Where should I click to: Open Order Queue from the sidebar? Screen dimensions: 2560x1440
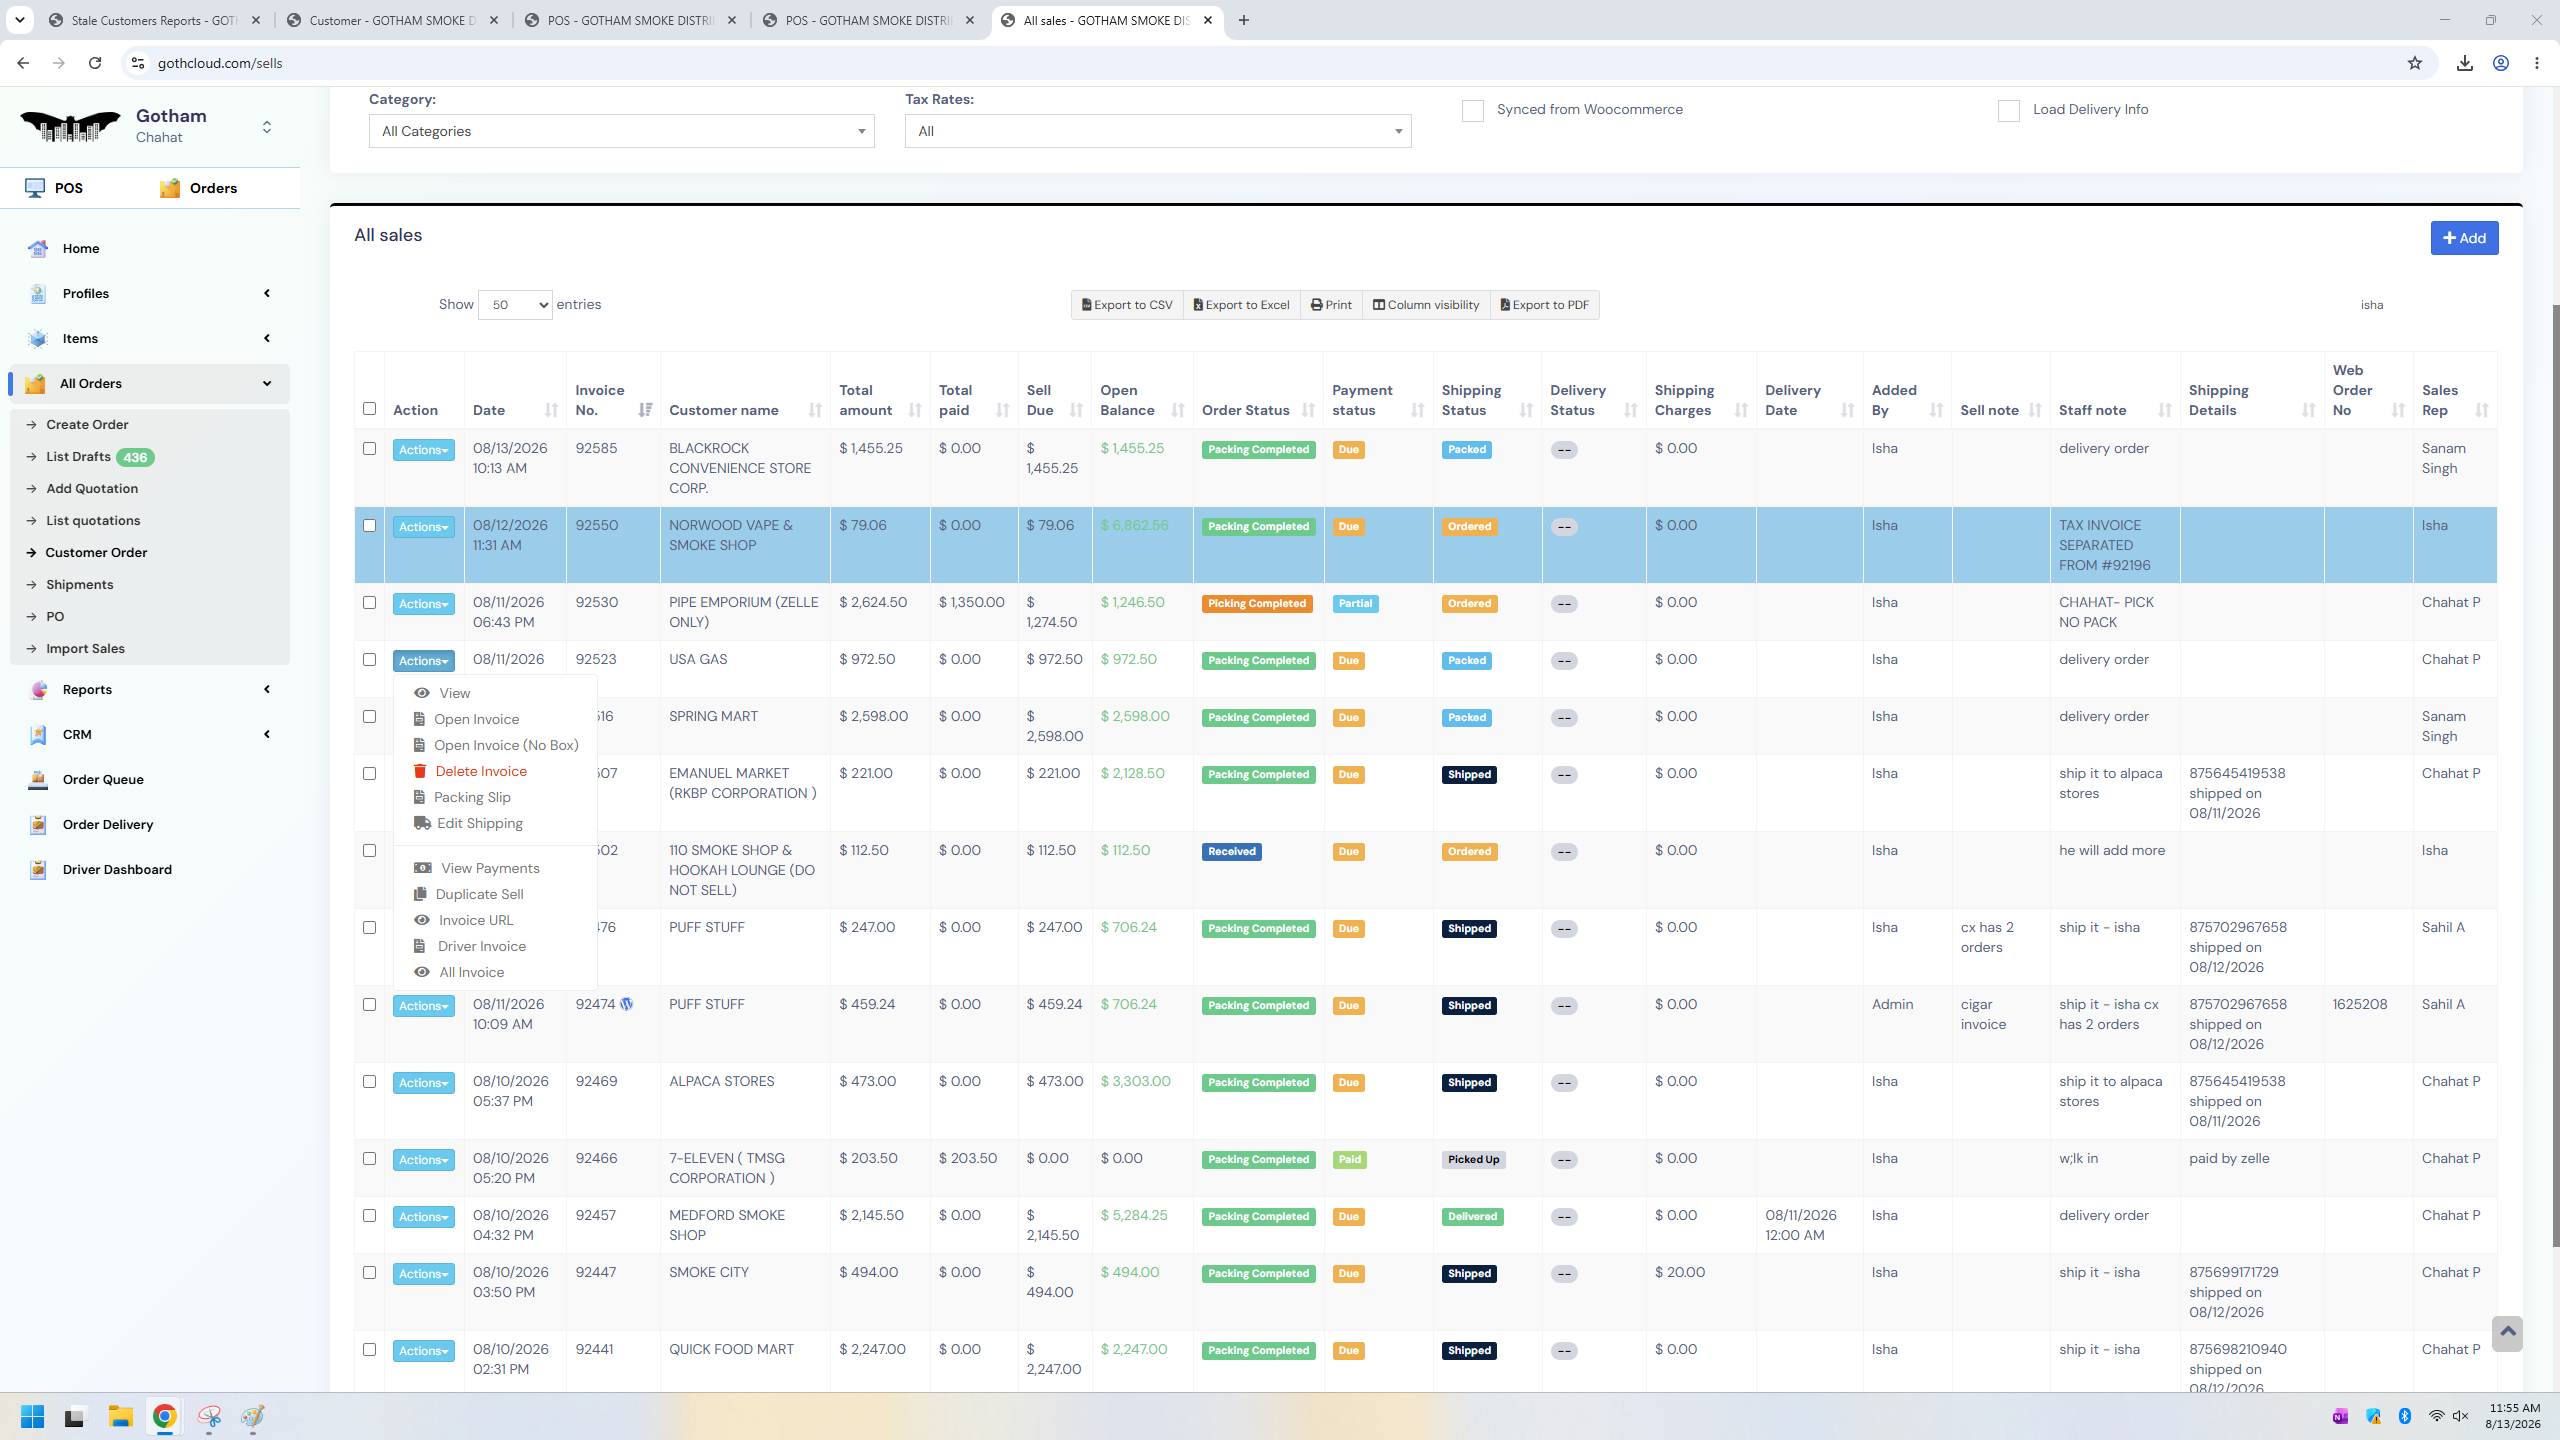[x=103, y=779]
